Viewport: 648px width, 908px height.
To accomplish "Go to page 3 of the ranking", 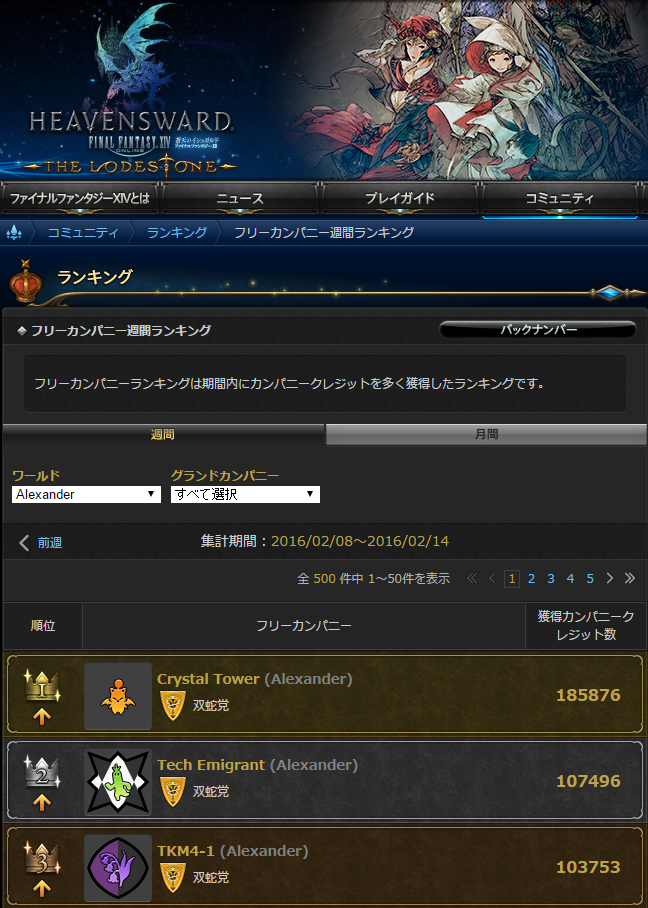I will [x=551, y=578].
